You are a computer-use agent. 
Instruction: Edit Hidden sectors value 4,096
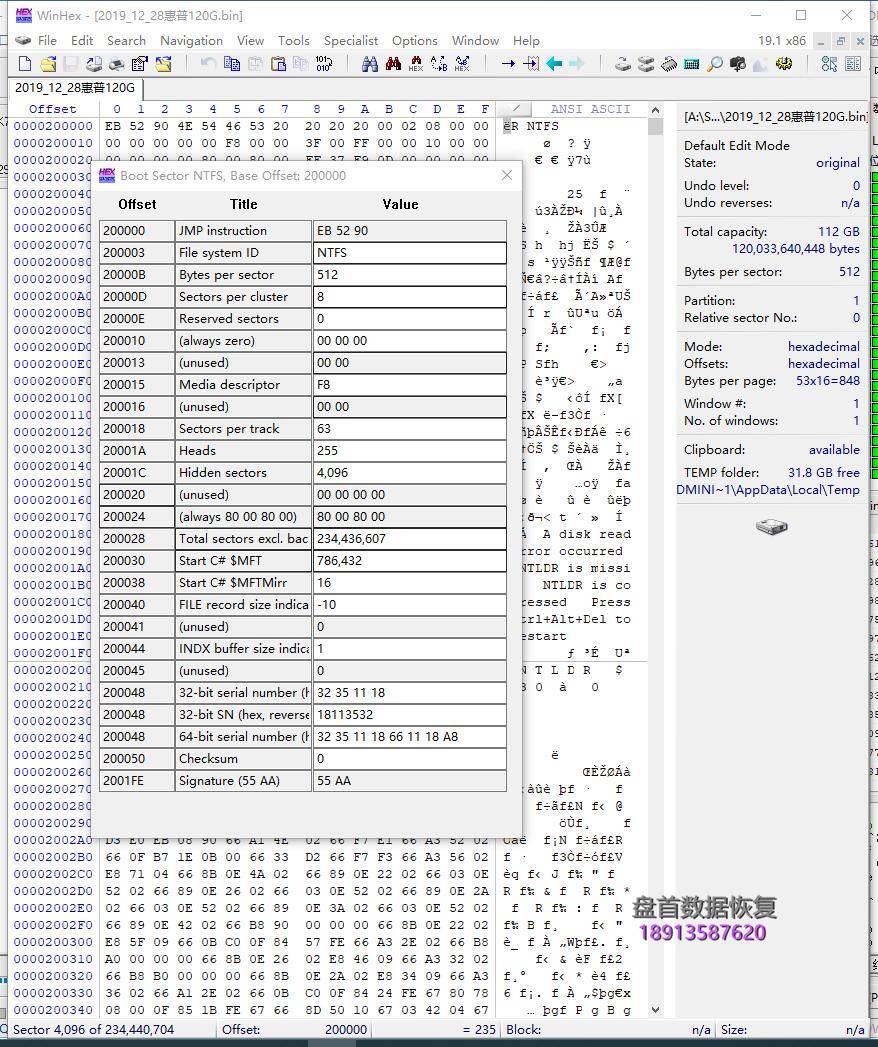409,472
